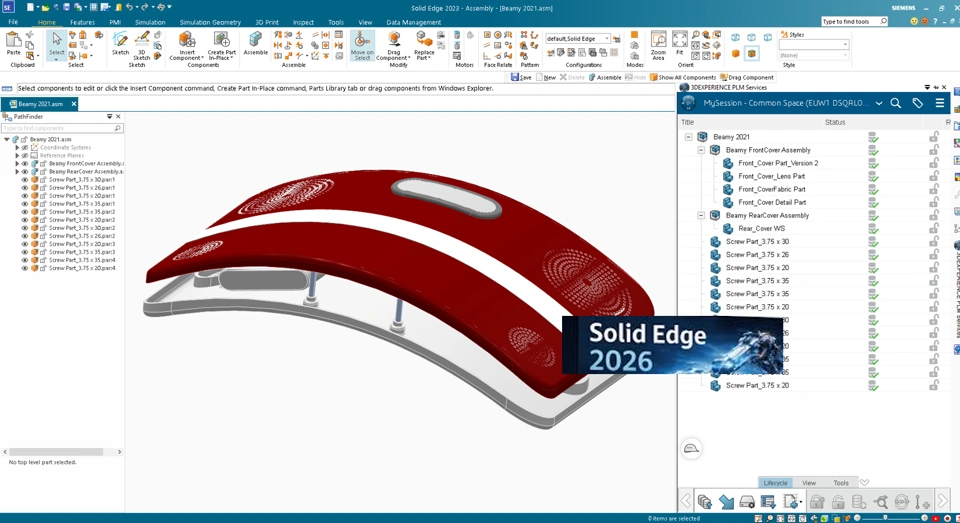Click the helmet assistant icon
Screen dimensions: 960x523
[x=691, y=448]
